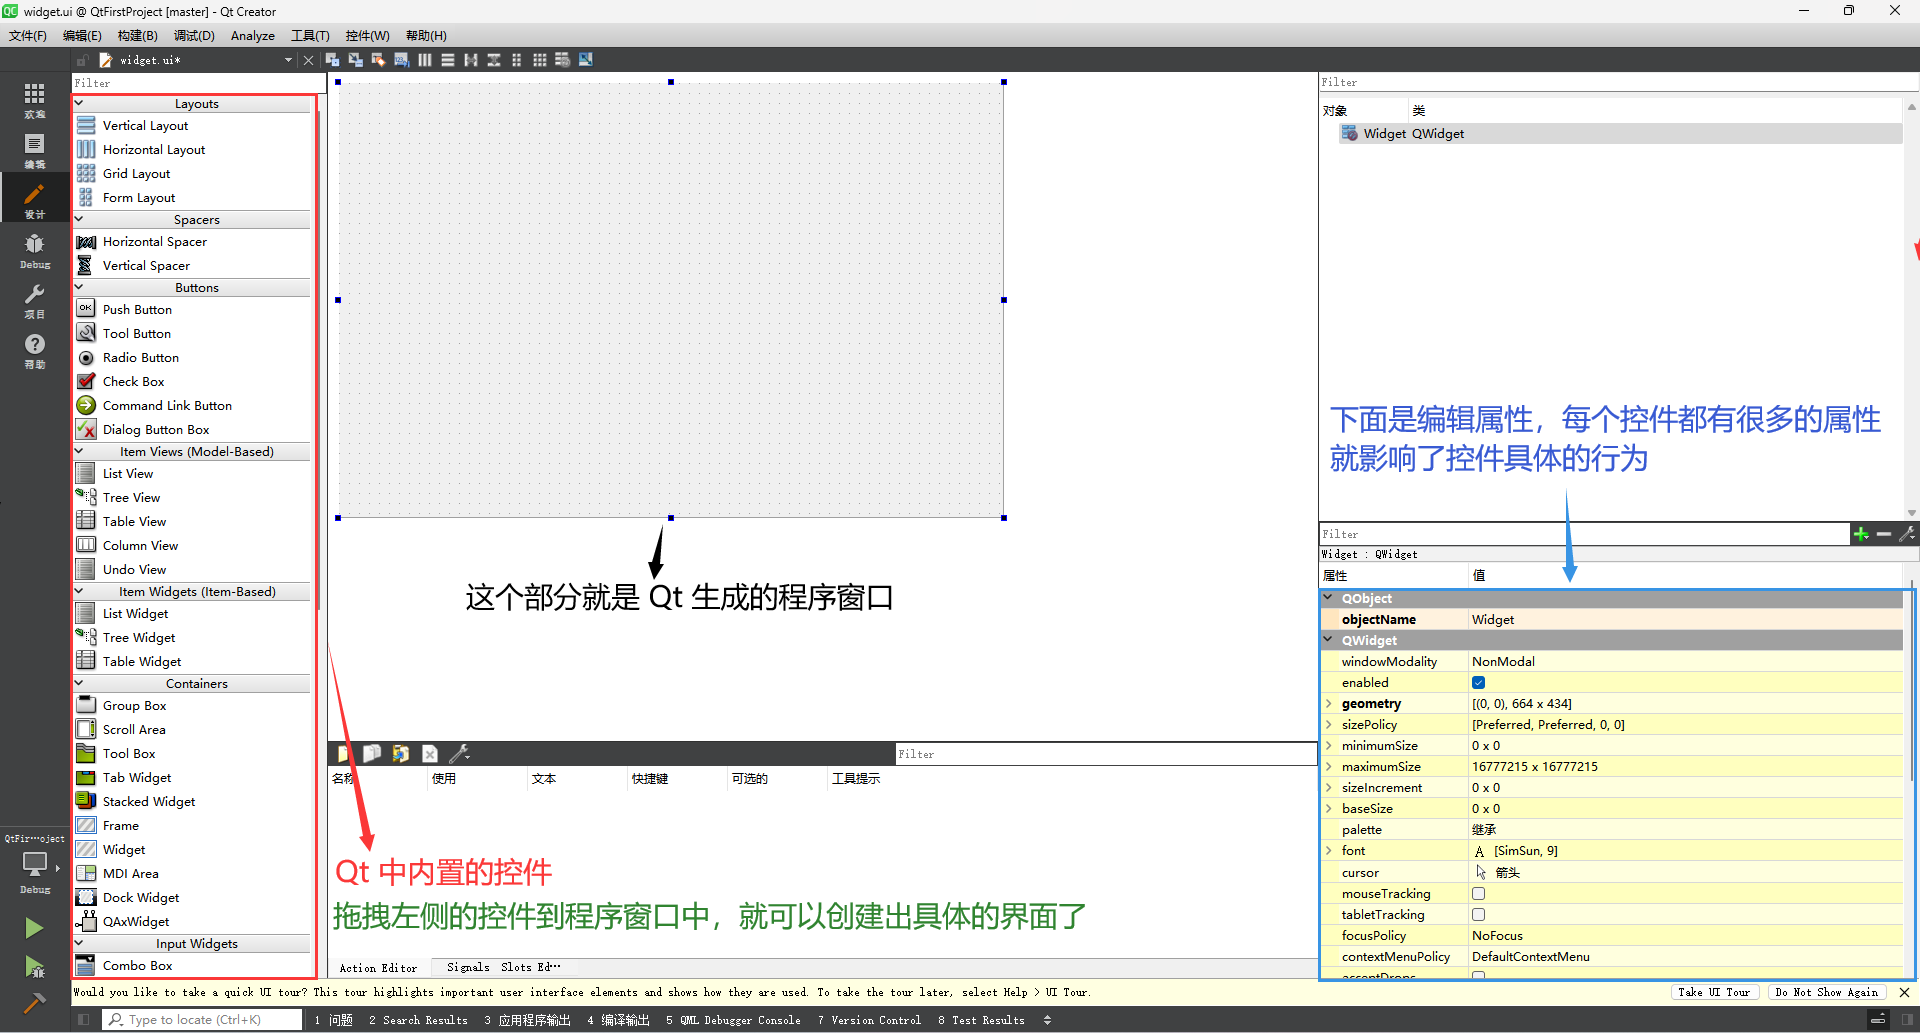Open the Projects mode wrench icon

click(34, 300)
